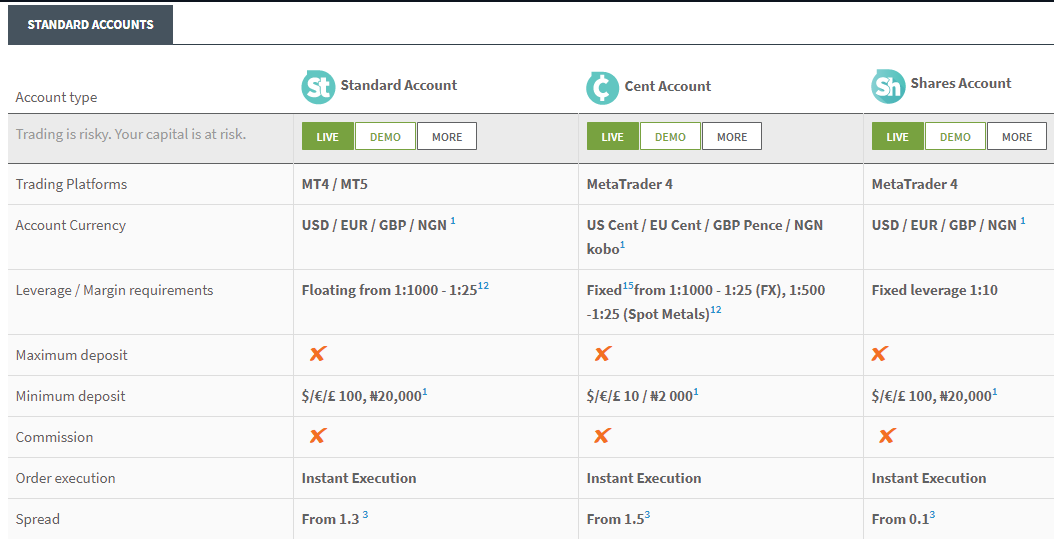Click Standard Account maximum deposit X icon
This screenshot has width=1054, height=539.
point(318,354)
